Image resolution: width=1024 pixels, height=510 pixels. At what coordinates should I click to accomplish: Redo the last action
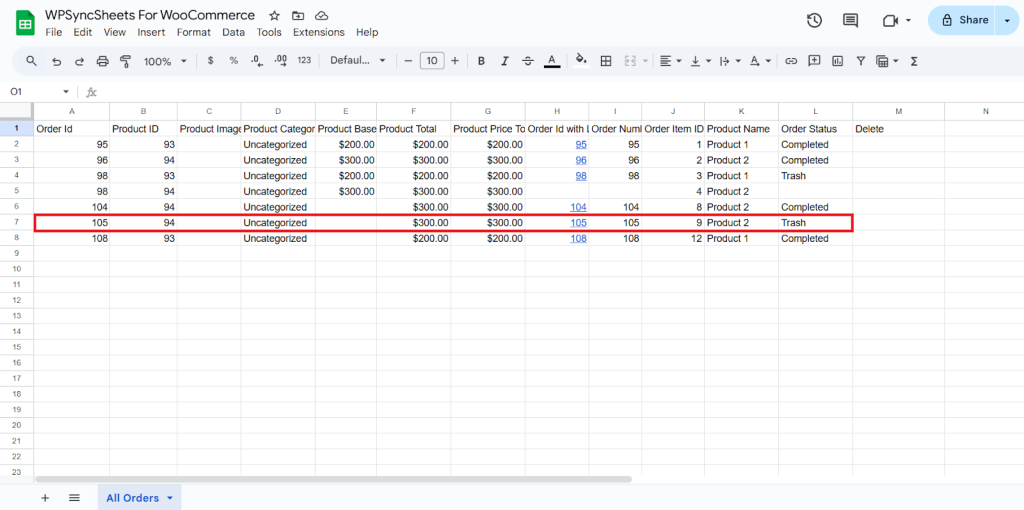click(x=79, y=61)
